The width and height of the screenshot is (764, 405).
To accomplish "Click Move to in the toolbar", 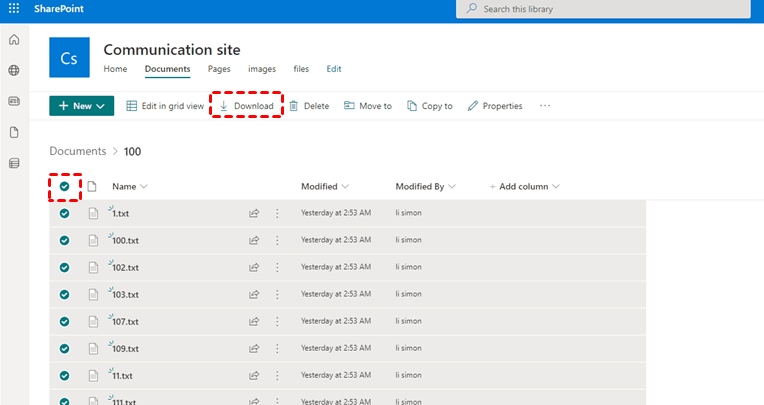I will tap(368, 106).
